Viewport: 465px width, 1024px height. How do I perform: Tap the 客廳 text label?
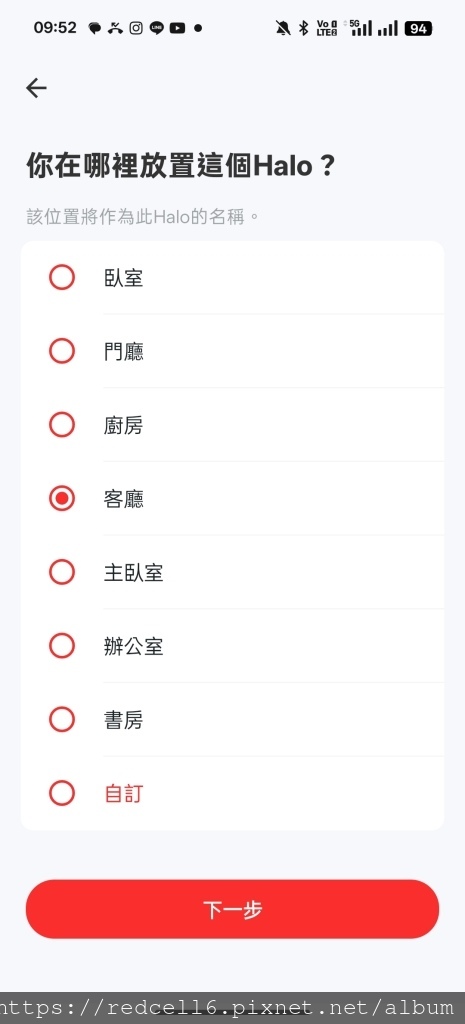point(123,499)
